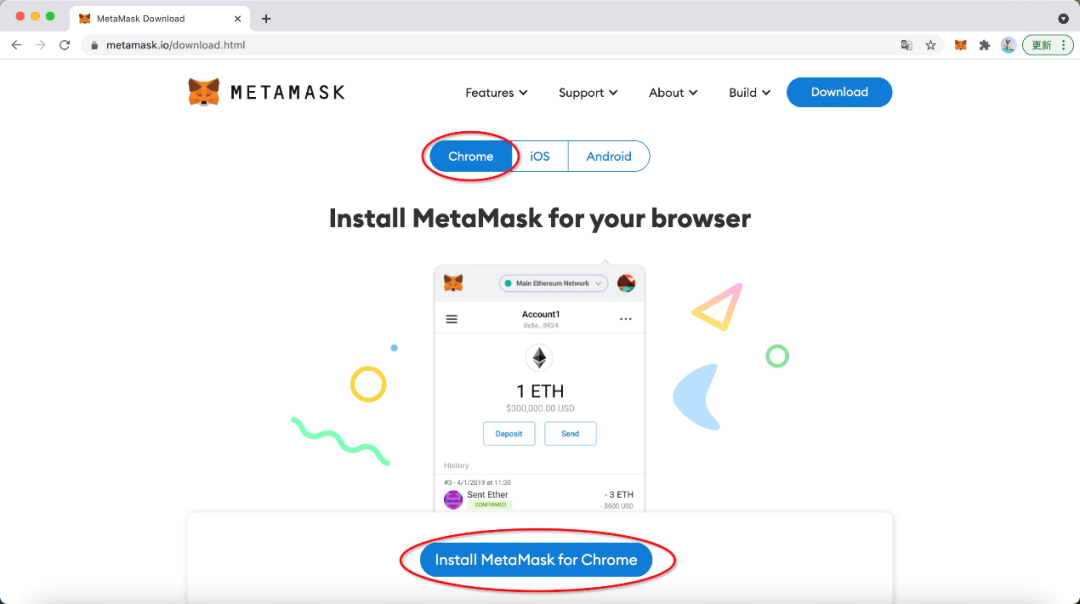
Task: Click the Ethereum diamond logo
Action: (539, 358)
